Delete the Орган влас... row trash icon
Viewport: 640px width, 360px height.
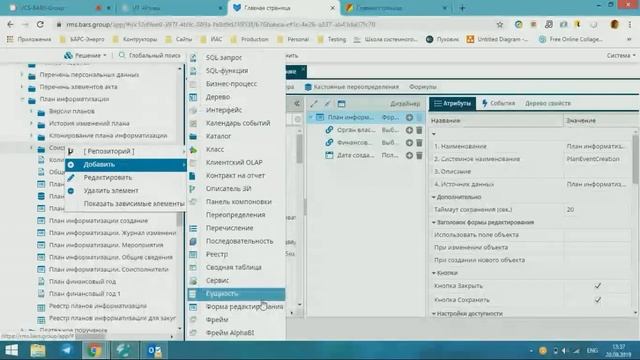click(419, 130)
